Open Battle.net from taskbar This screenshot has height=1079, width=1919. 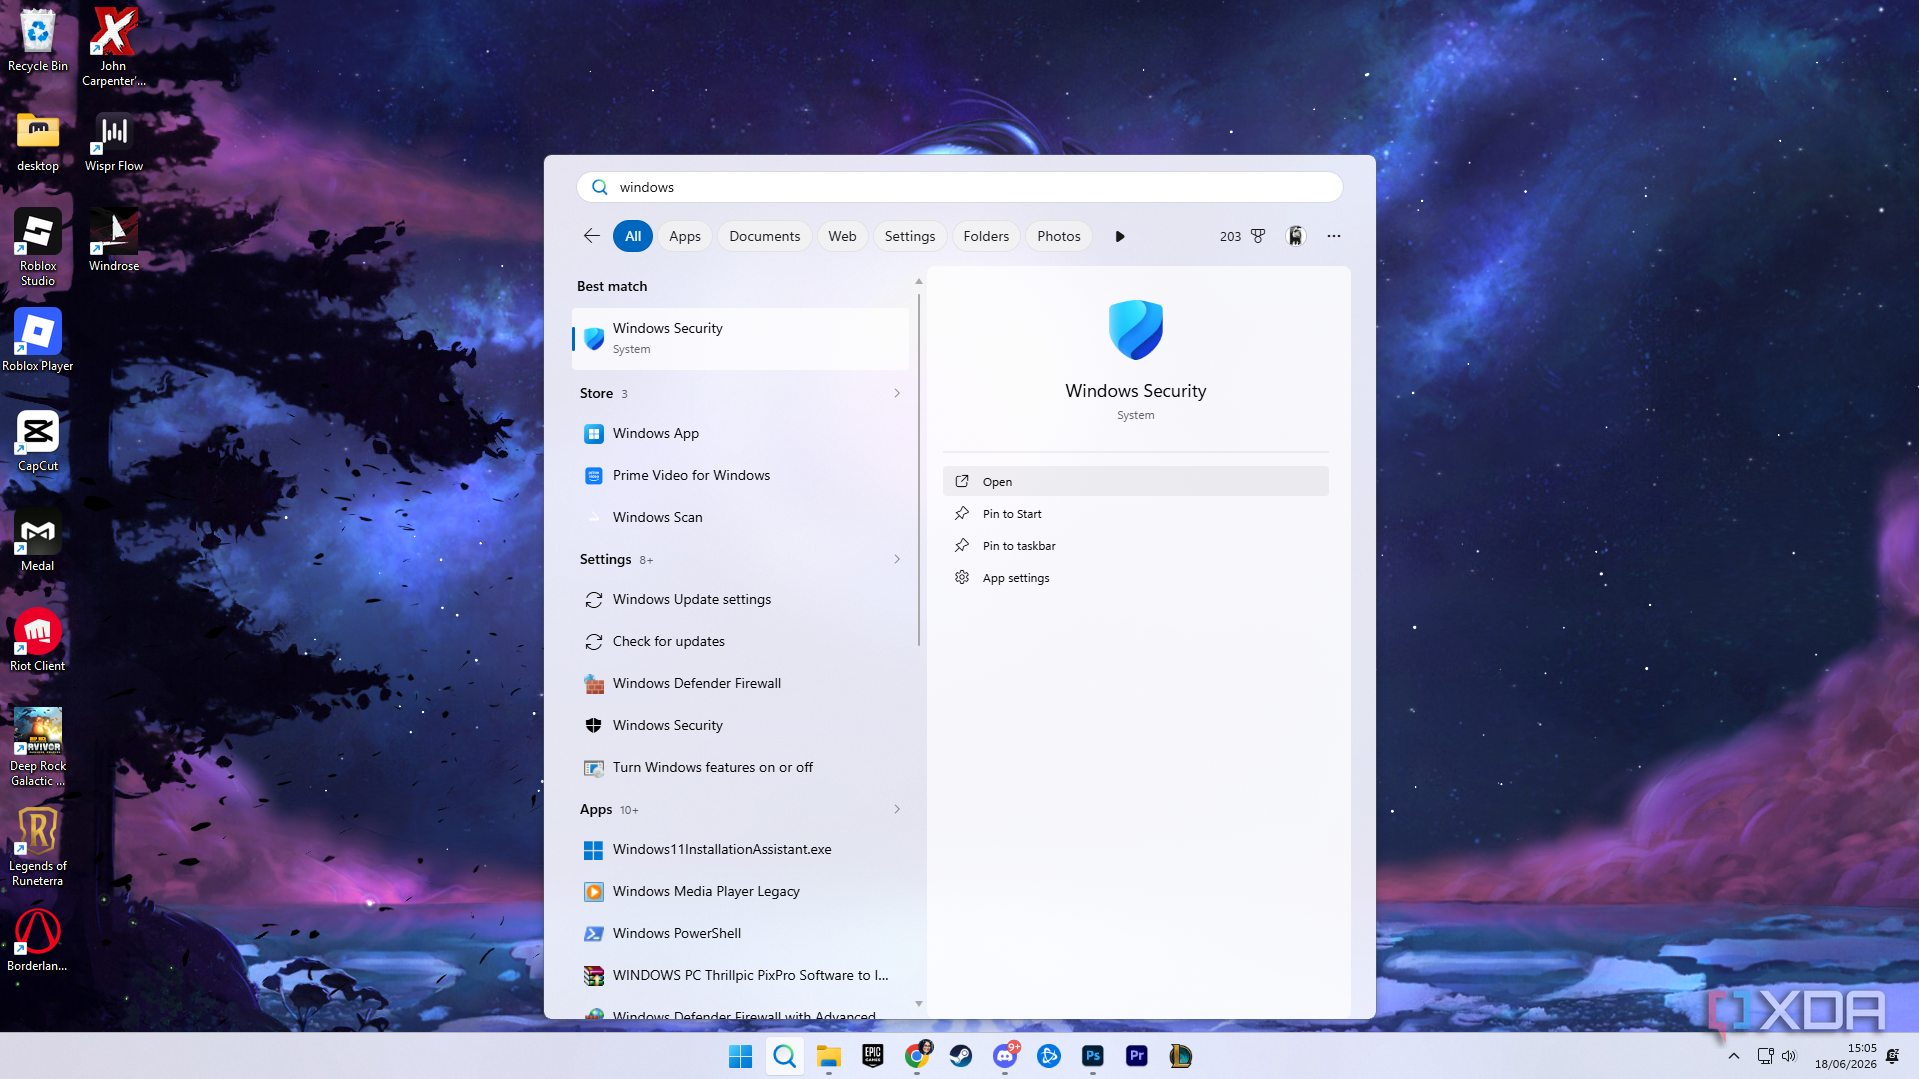(x=1049, y=1056)
